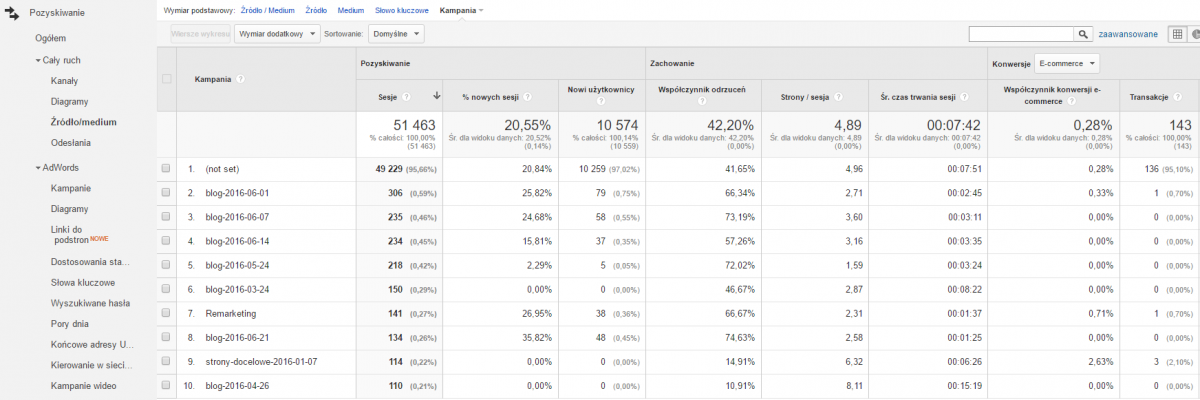Click the 49 229 sessions value
The image size is (1200, 400).
pyautogui.click(x=389, y=169)
